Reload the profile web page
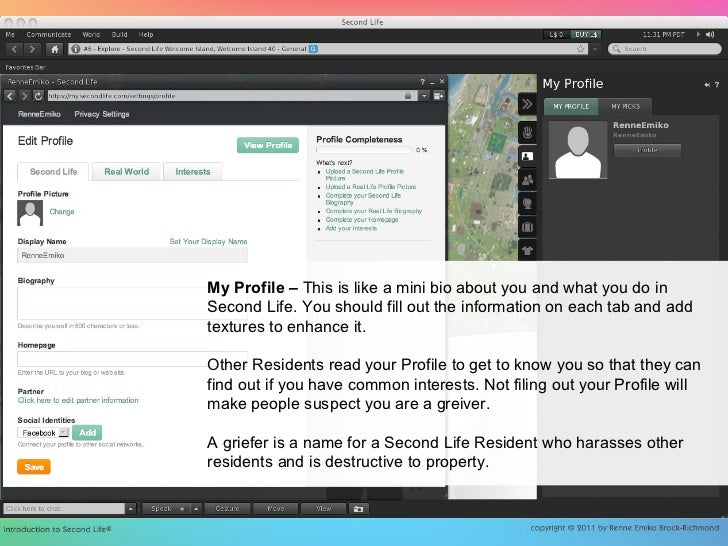The height and width of the screenshot is (546, 728). [38, 96]
